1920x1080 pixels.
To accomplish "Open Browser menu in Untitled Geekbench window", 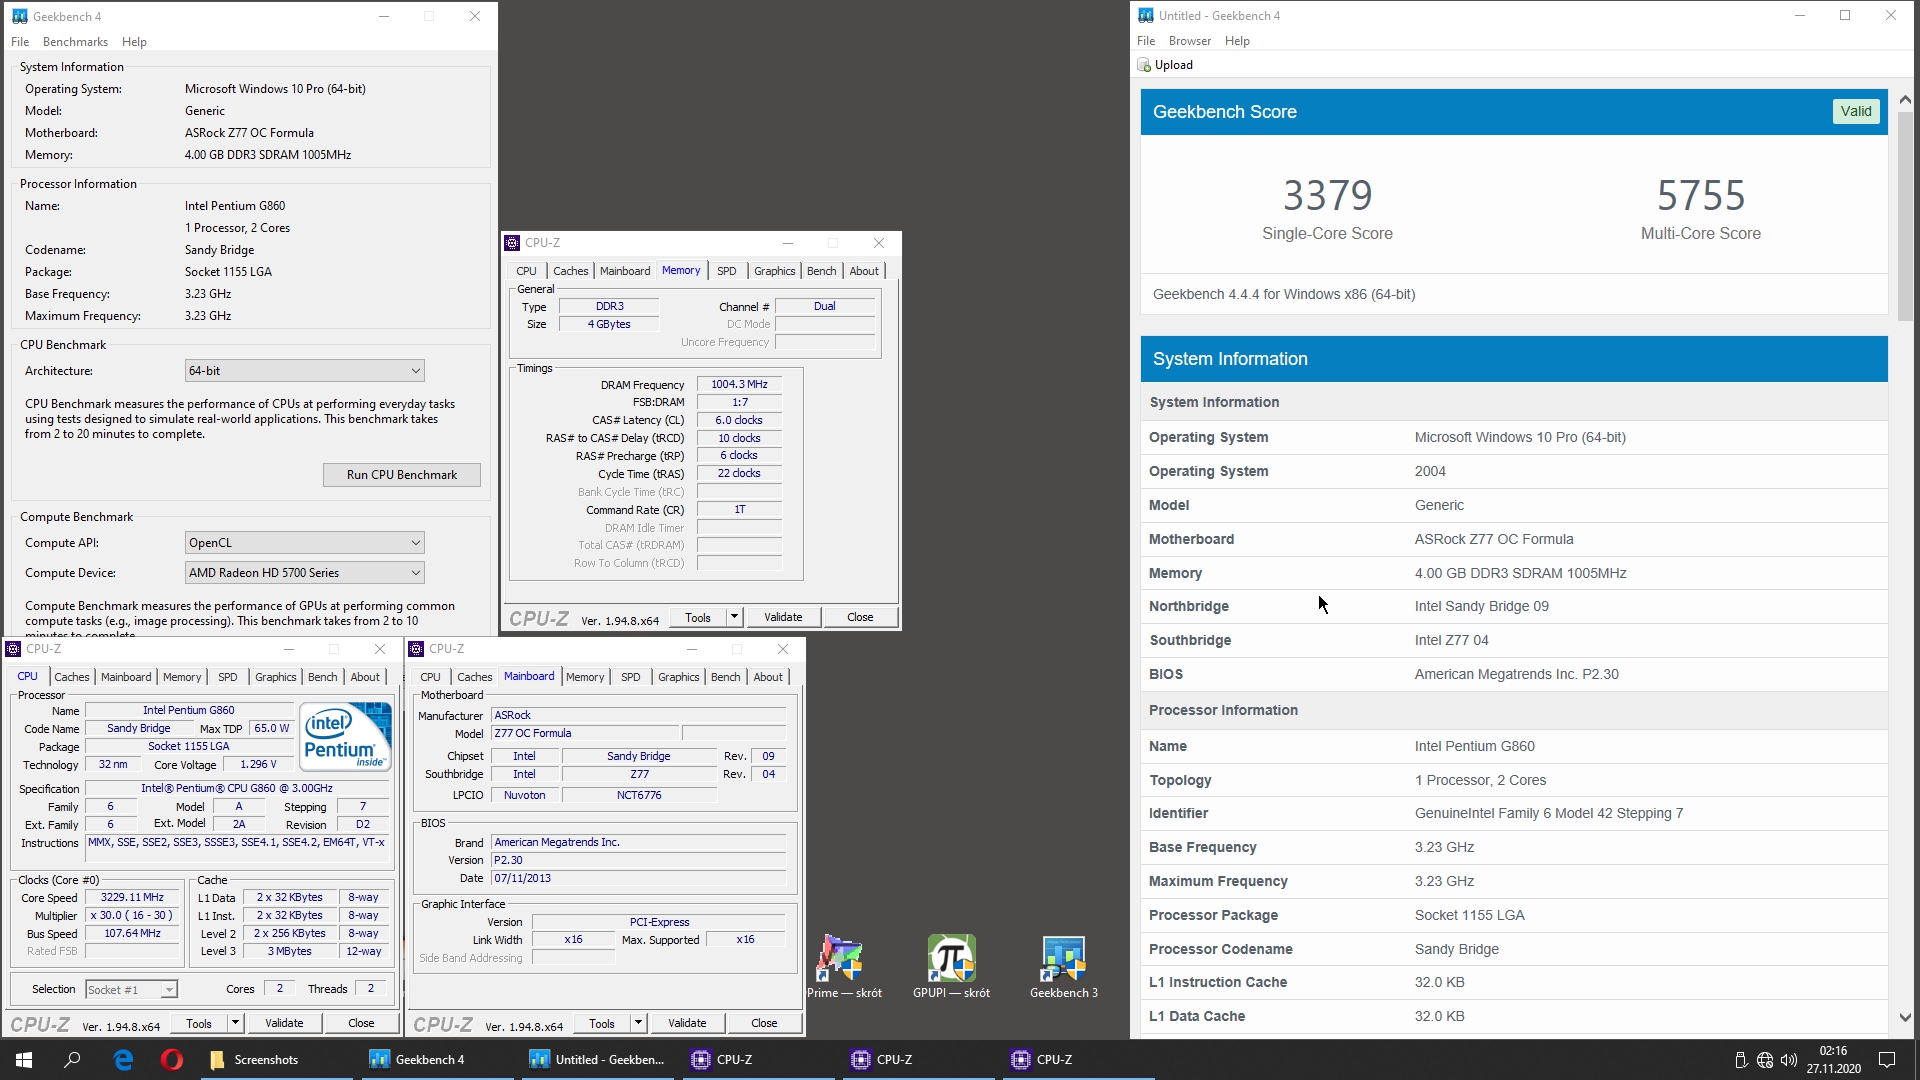I will 1189,41.
